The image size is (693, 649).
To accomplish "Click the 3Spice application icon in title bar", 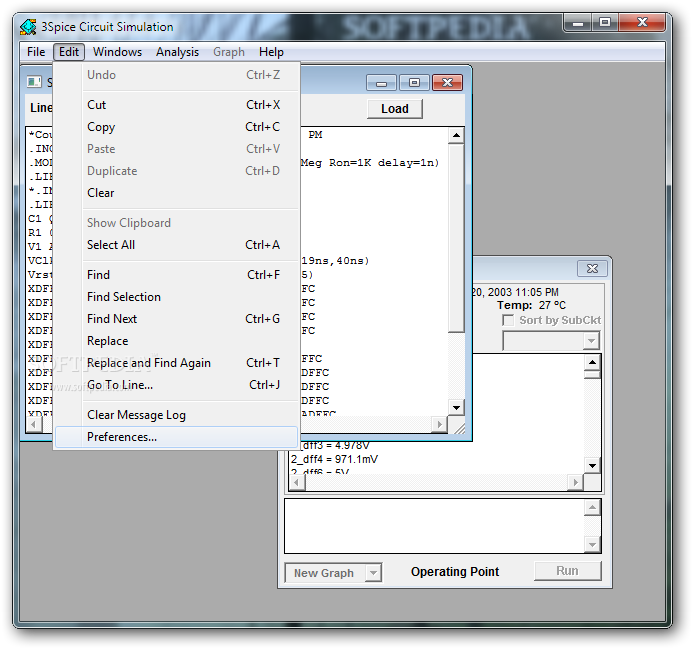I will (28, 27).
